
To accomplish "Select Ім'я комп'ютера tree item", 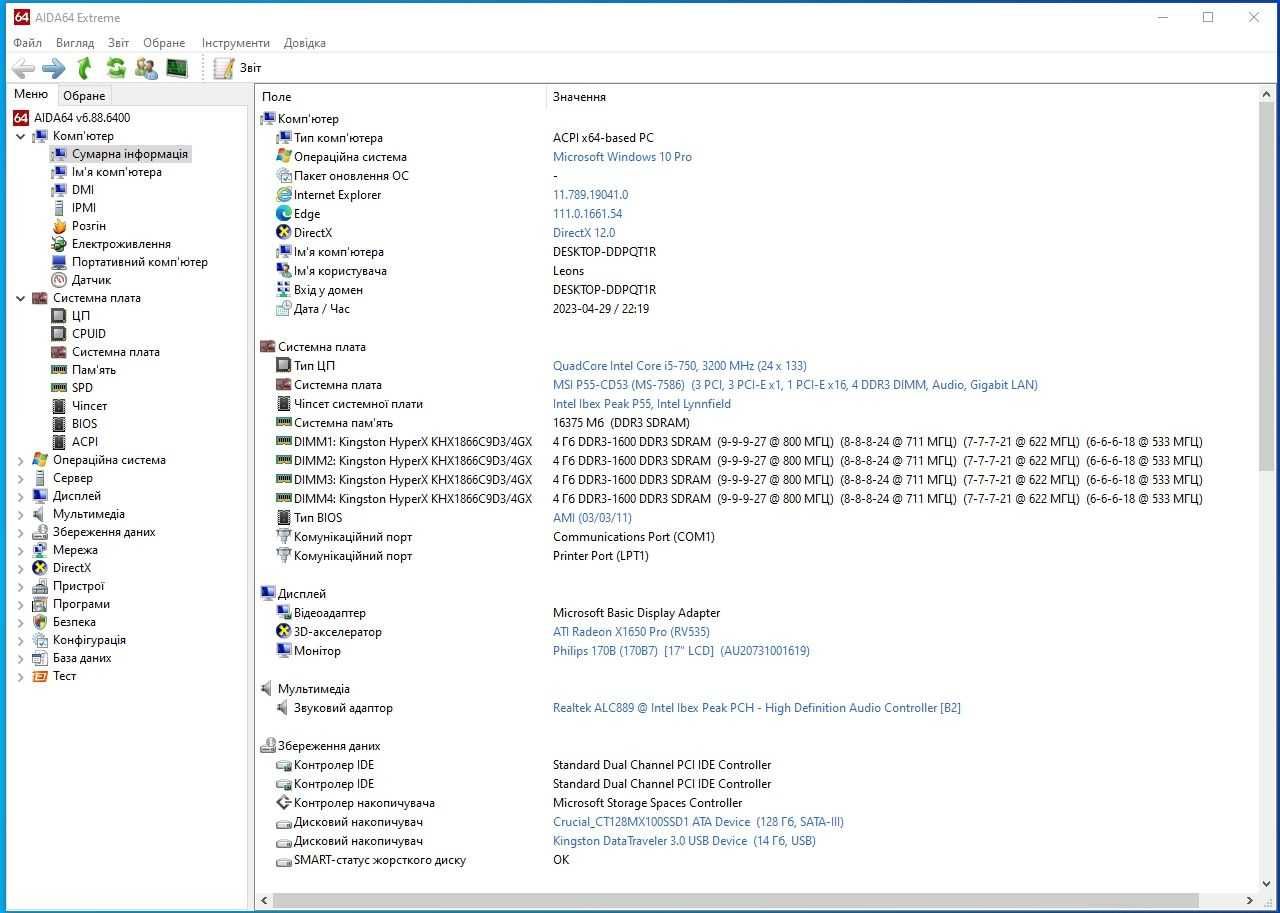I will [x=117, y=172].
